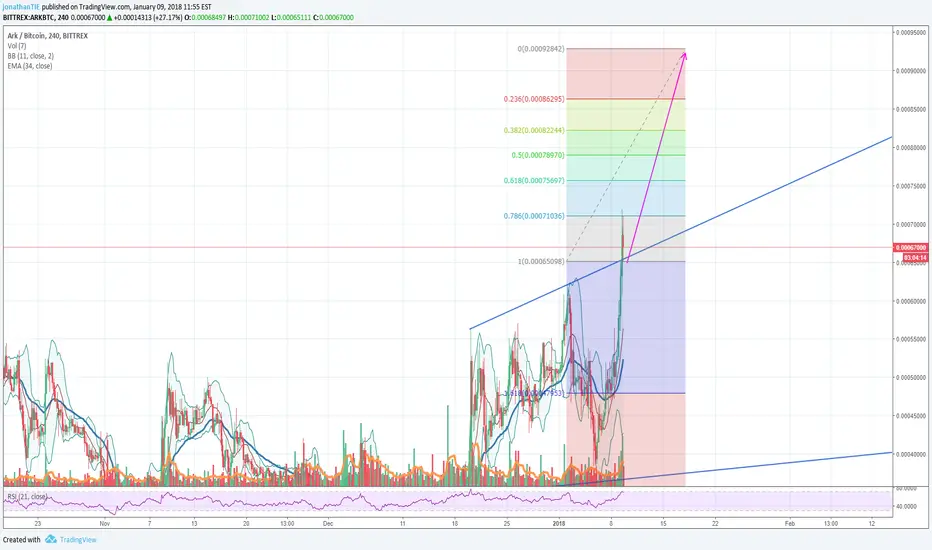932x550 pixels.
Task: Click the TradingView logo icon beside Created with
Action: [x=51, y=539]
